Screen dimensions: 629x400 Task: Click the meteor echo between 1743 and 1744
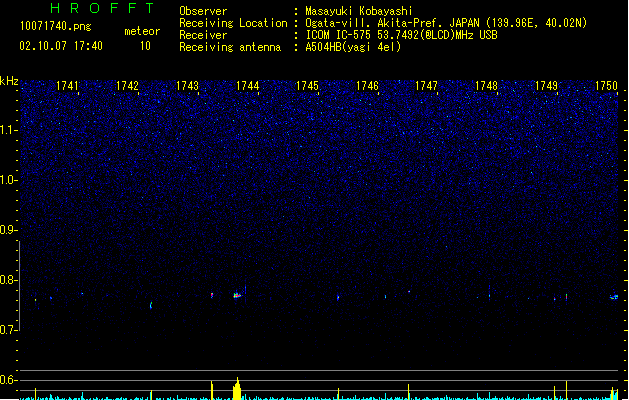212,295
